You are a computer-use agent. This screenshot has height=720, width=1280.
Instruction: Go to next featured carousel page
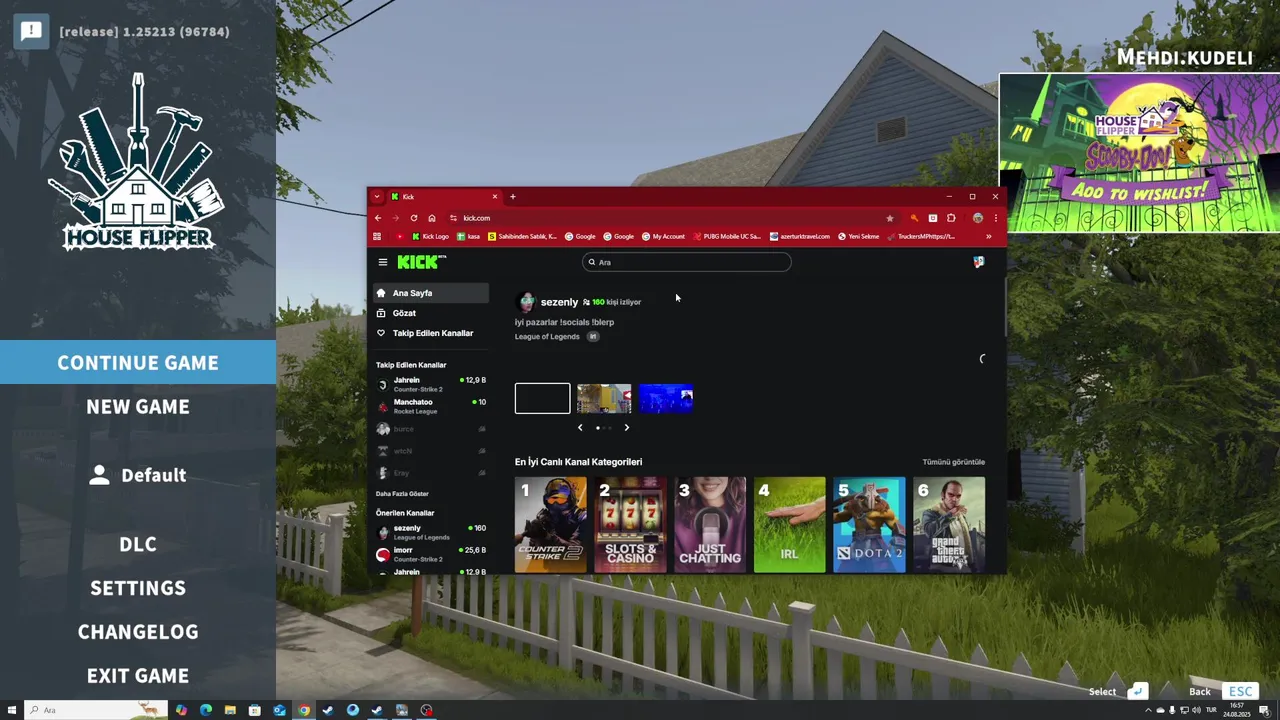click(x=627, y=428)
